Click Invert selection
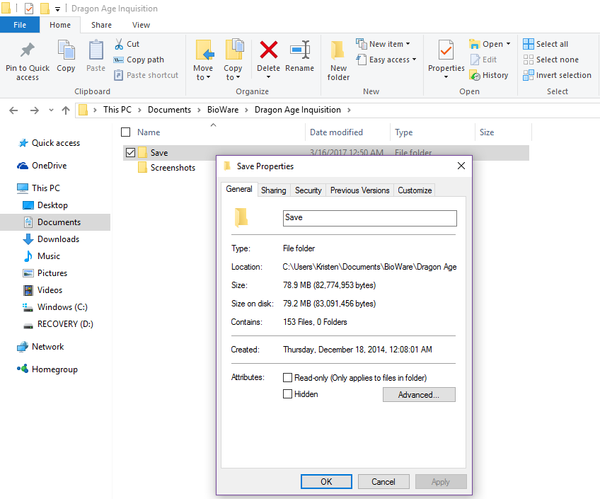This screenshot has height=499, width=600. (x=557, y=75)
